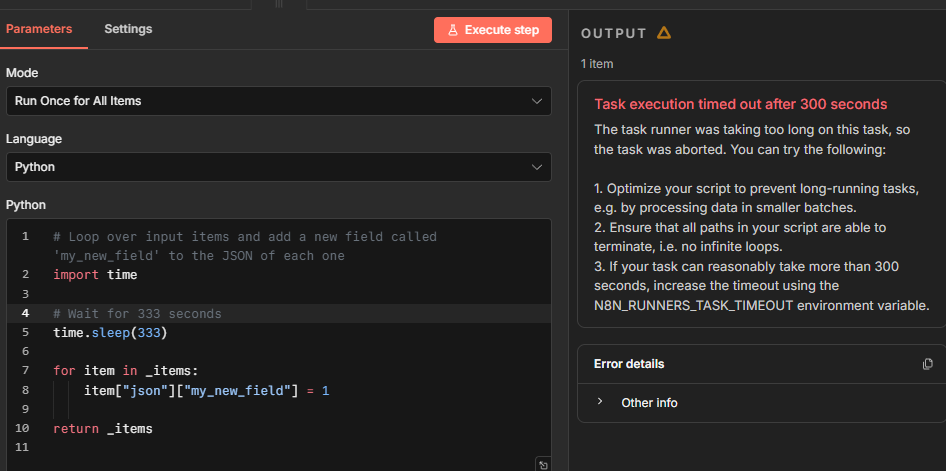Open the code editor fullscreen expand icon
This screenshot has height=471, width=946.
tap(543, 464)
